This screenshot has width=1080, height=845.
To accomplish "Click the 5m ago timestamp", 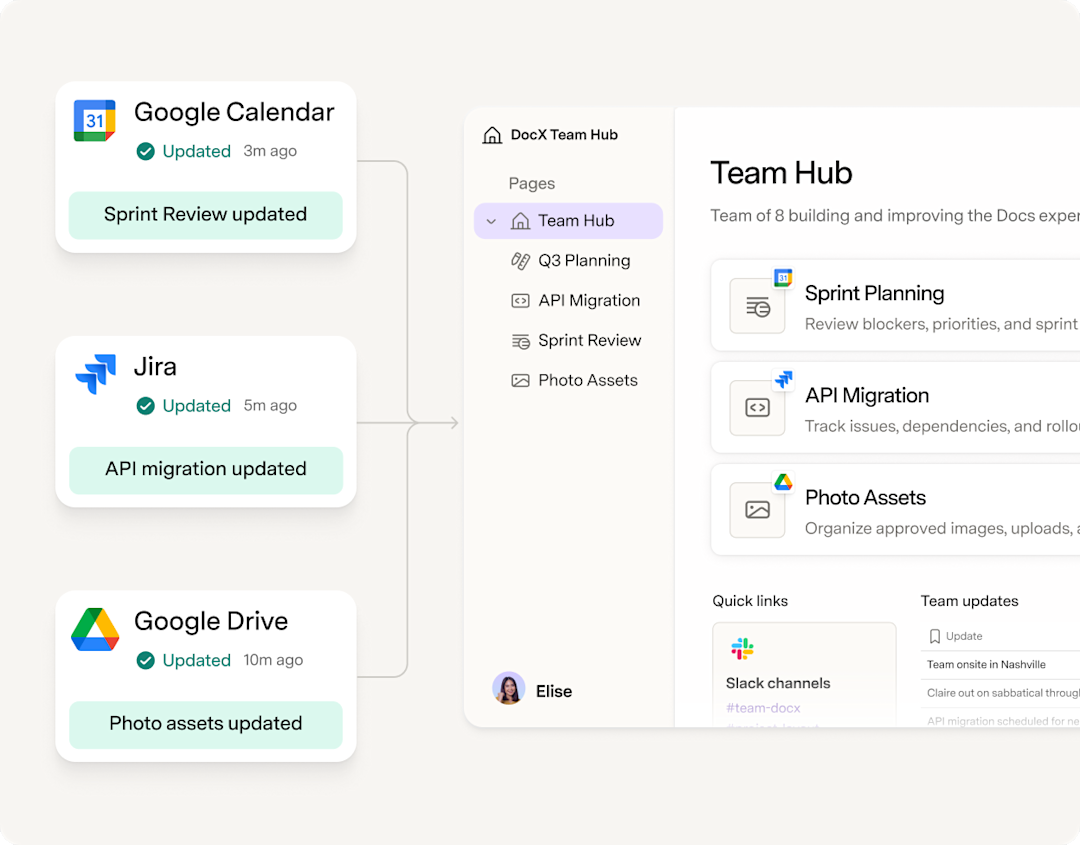I will pyautogui.click(x=270, y=406).
